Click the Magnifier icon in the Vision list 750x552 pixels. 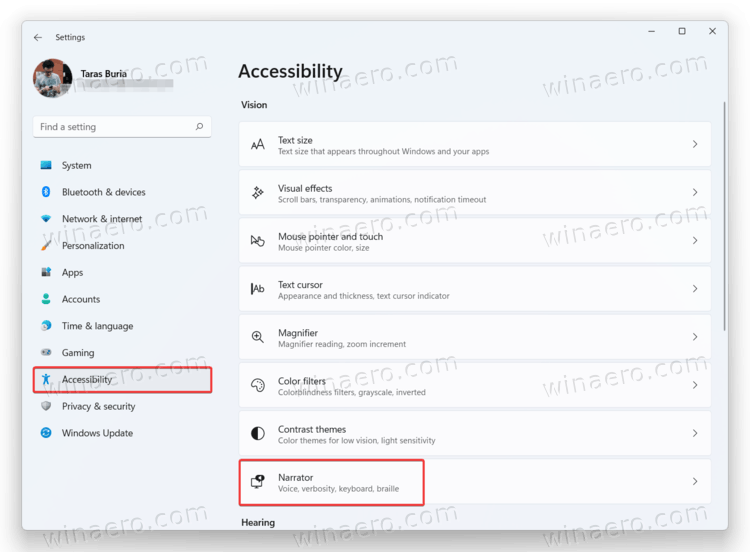point(258,337)
